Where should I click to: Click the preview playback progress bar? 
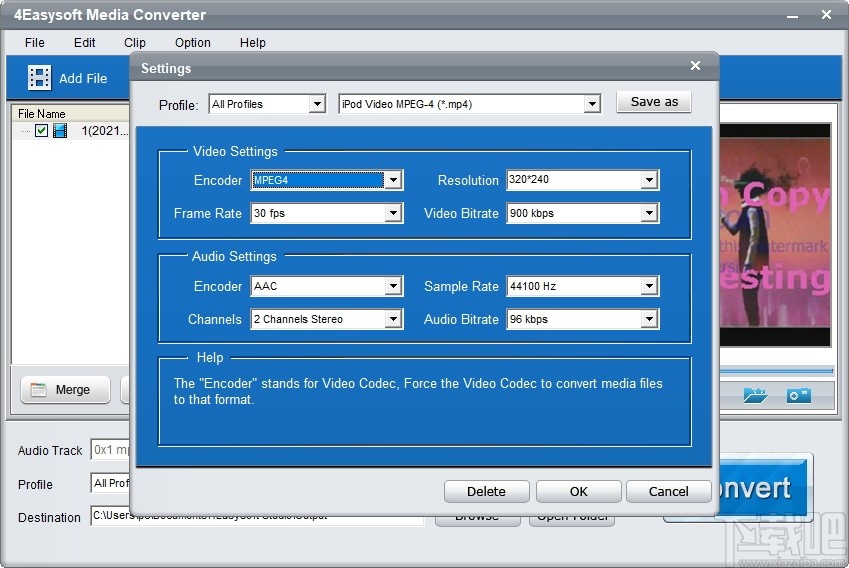pos(776,371)
